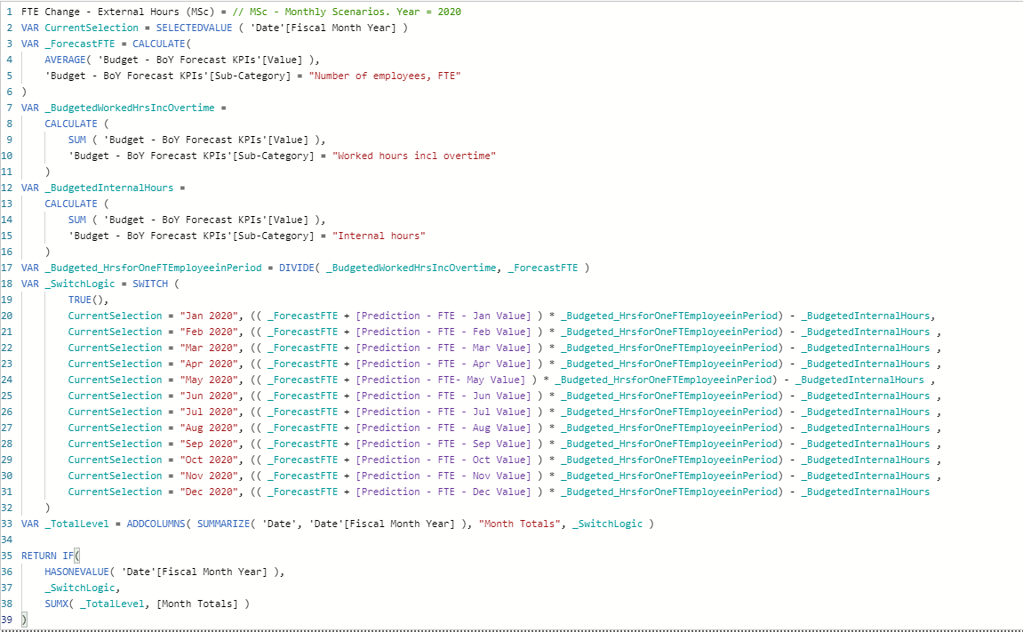Select the SUM function on line 9
The width and height of the screenshot is (1023, 632).
pyautogui.click(x=77, y=139)
